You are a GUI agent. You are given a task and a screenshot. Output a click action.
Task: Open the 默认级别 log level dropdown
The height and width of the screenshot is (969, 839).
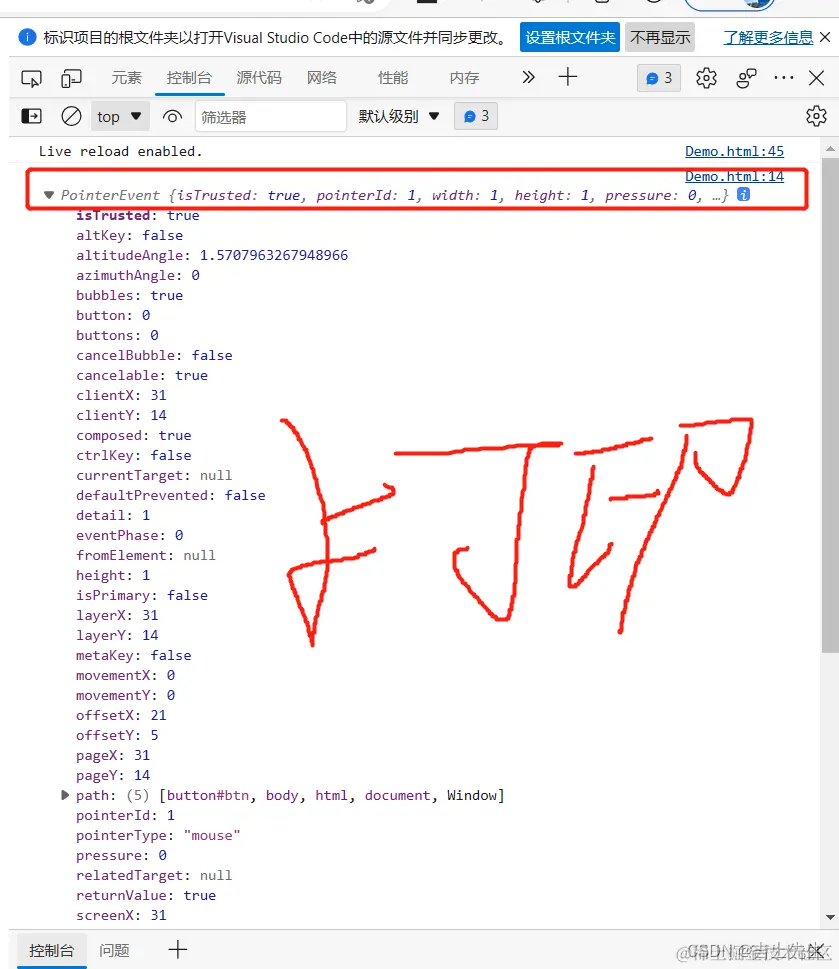399,116
